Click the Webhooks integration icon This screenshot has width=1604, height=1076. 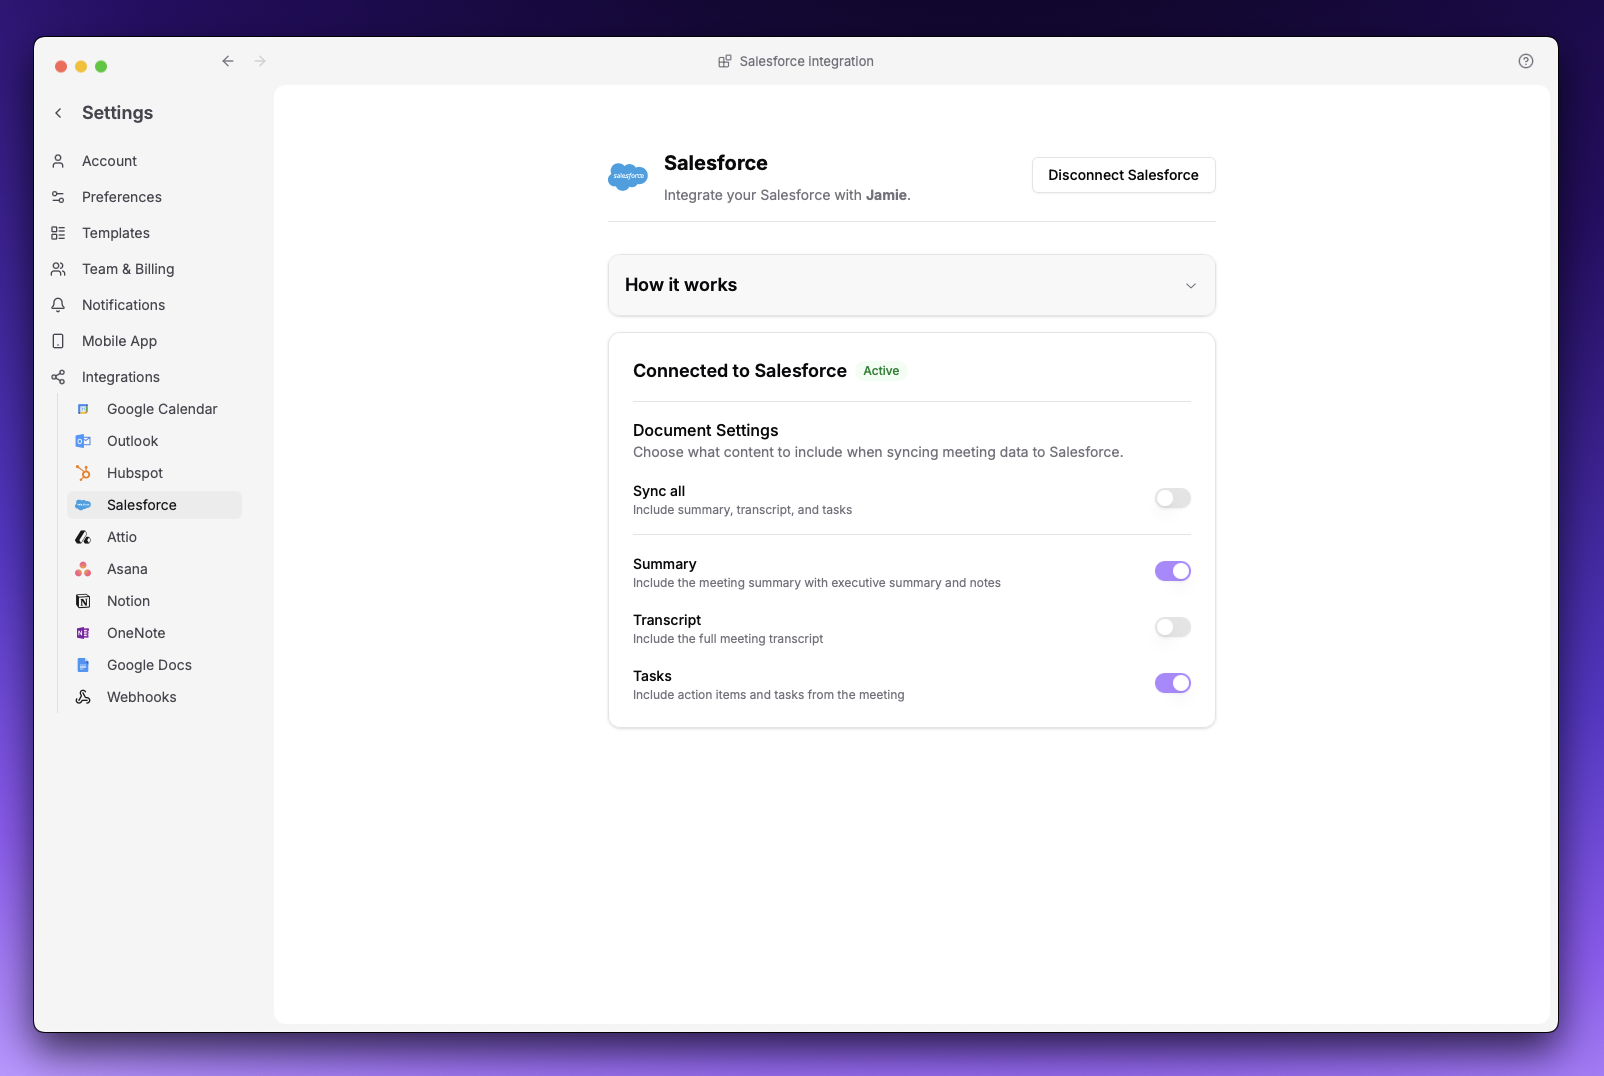83,697
